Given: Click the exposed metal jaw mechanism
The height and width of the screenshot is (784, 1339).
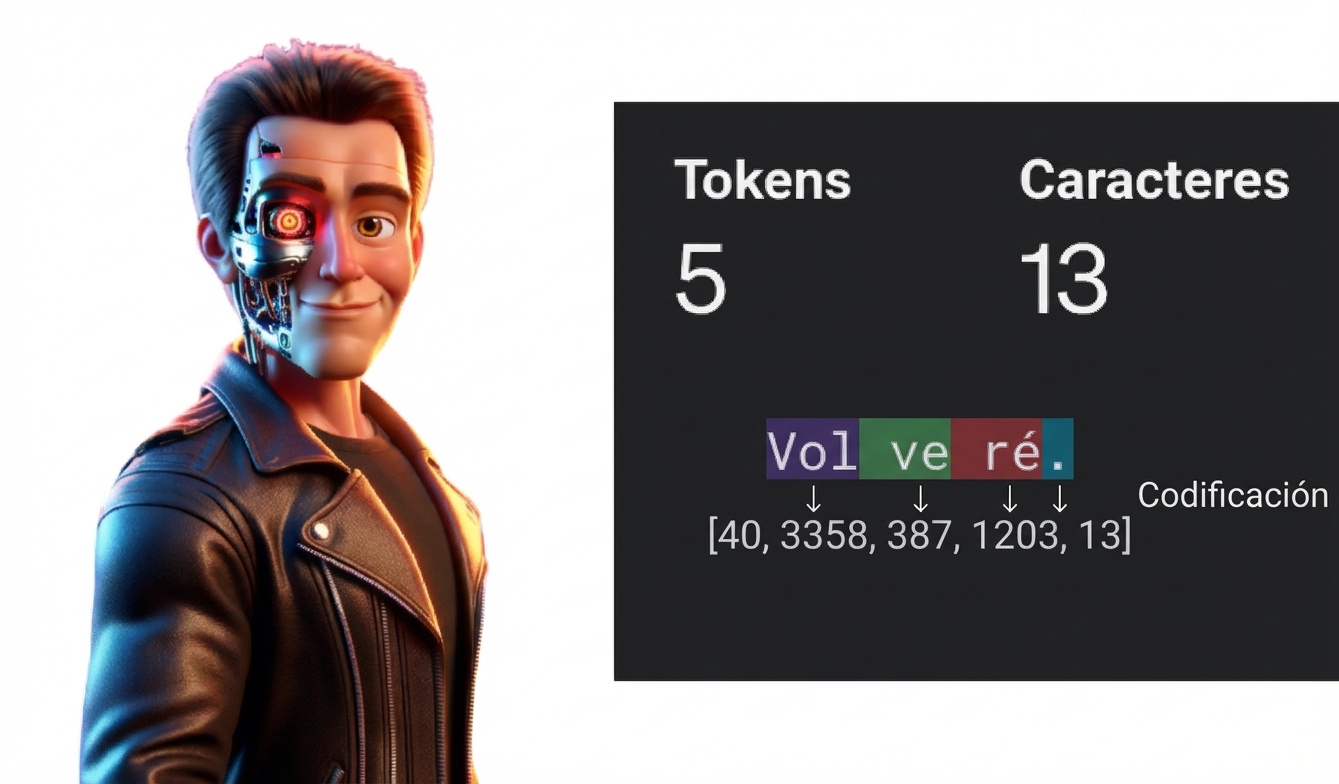Looking at the screenshot, I should pyautogui.click(x=263, y=312).
